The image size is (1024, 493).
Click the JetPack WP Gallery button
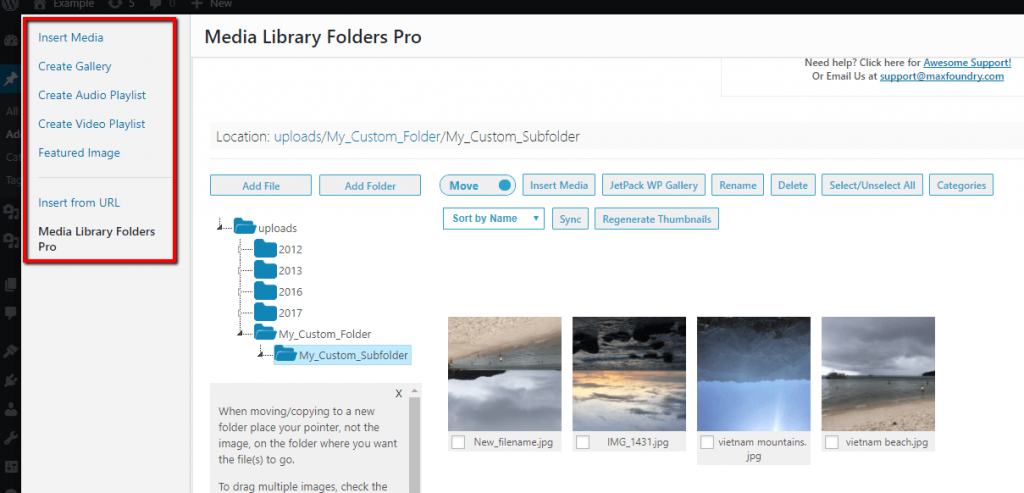pyautogui.click(x=653, y=185)
